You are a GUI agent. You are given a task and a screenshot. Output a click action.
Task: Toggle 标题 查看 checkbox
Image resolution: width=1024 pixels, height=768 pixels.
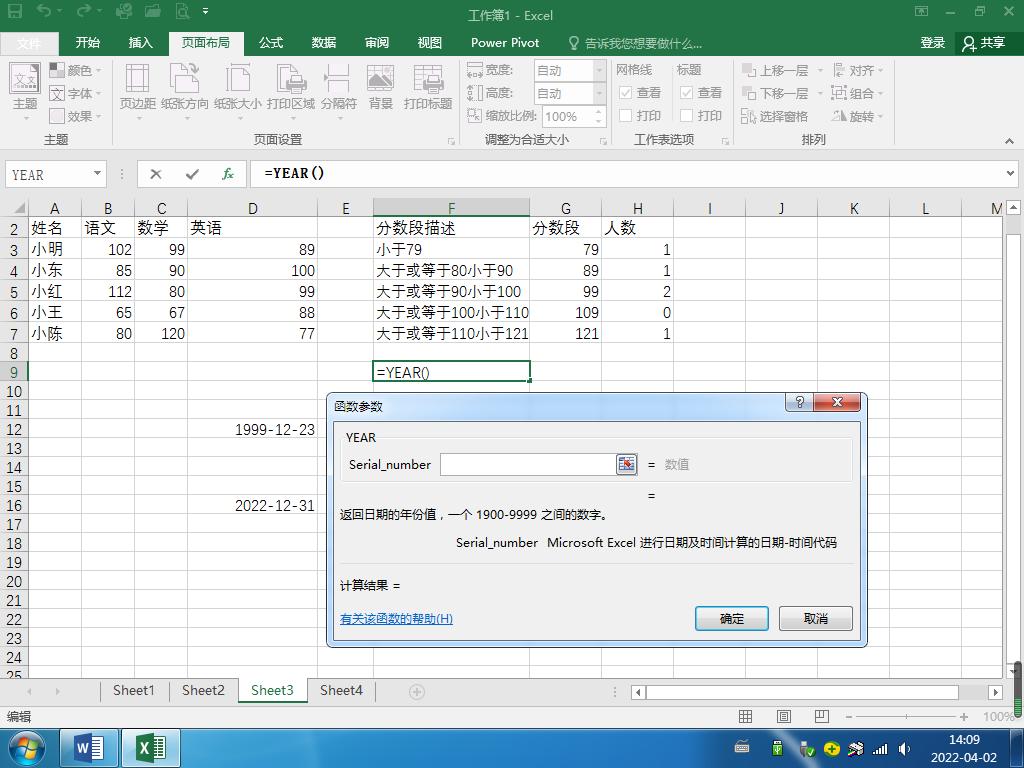pyautogui.click(x=686, y=91)
